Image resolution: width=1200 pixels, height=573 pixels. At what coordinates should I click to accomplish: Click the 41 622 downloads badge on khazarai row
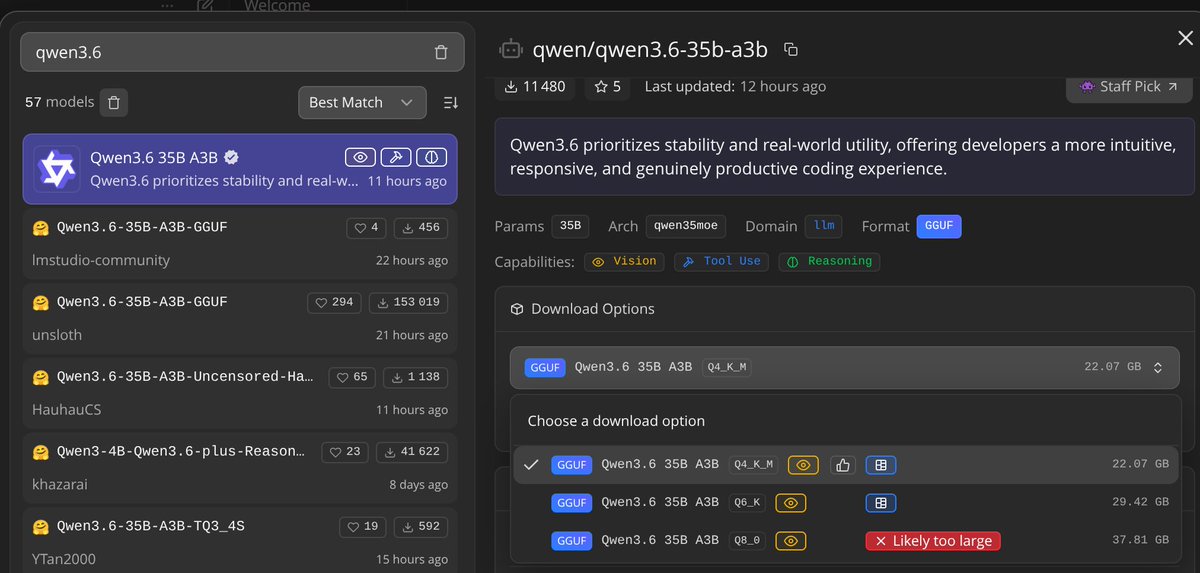coord(411,452)
